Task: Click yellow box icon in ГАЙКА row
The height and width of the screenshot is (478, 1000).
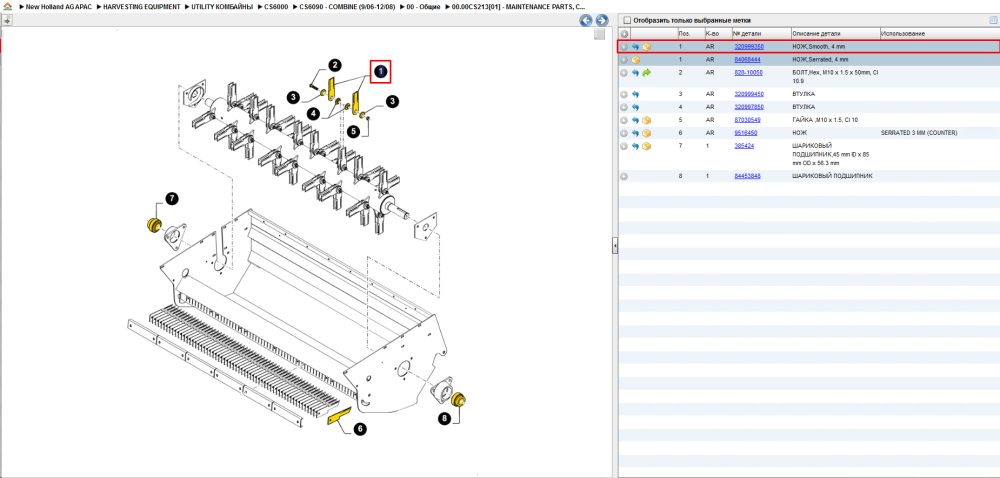Action: [647, 120]
